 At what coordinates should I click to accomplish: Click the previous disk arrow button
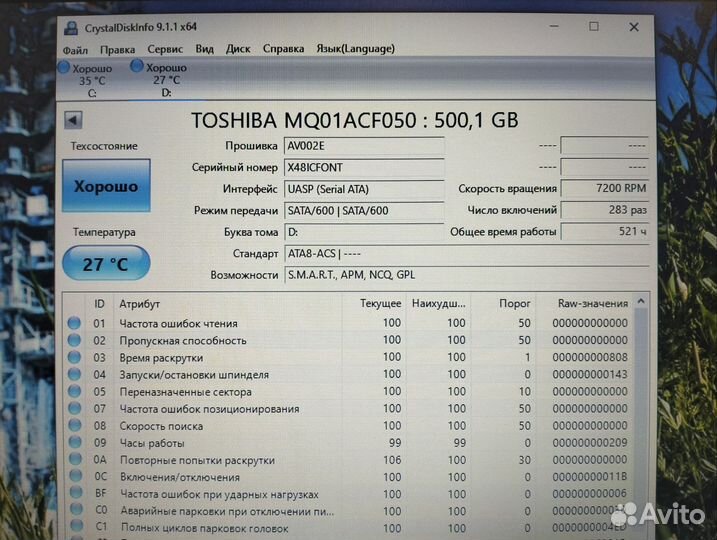tap(72, 120)
